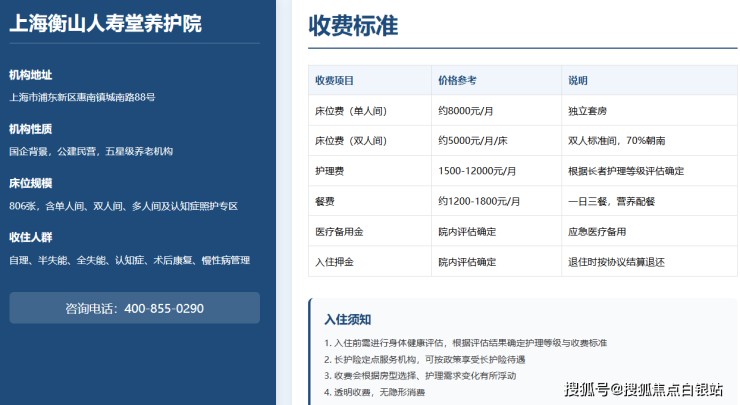Select text 国企背景，公建民营，五星级养老机构
Screen dimensions: 740x405
pyautogui.click(x=91, y=152)
